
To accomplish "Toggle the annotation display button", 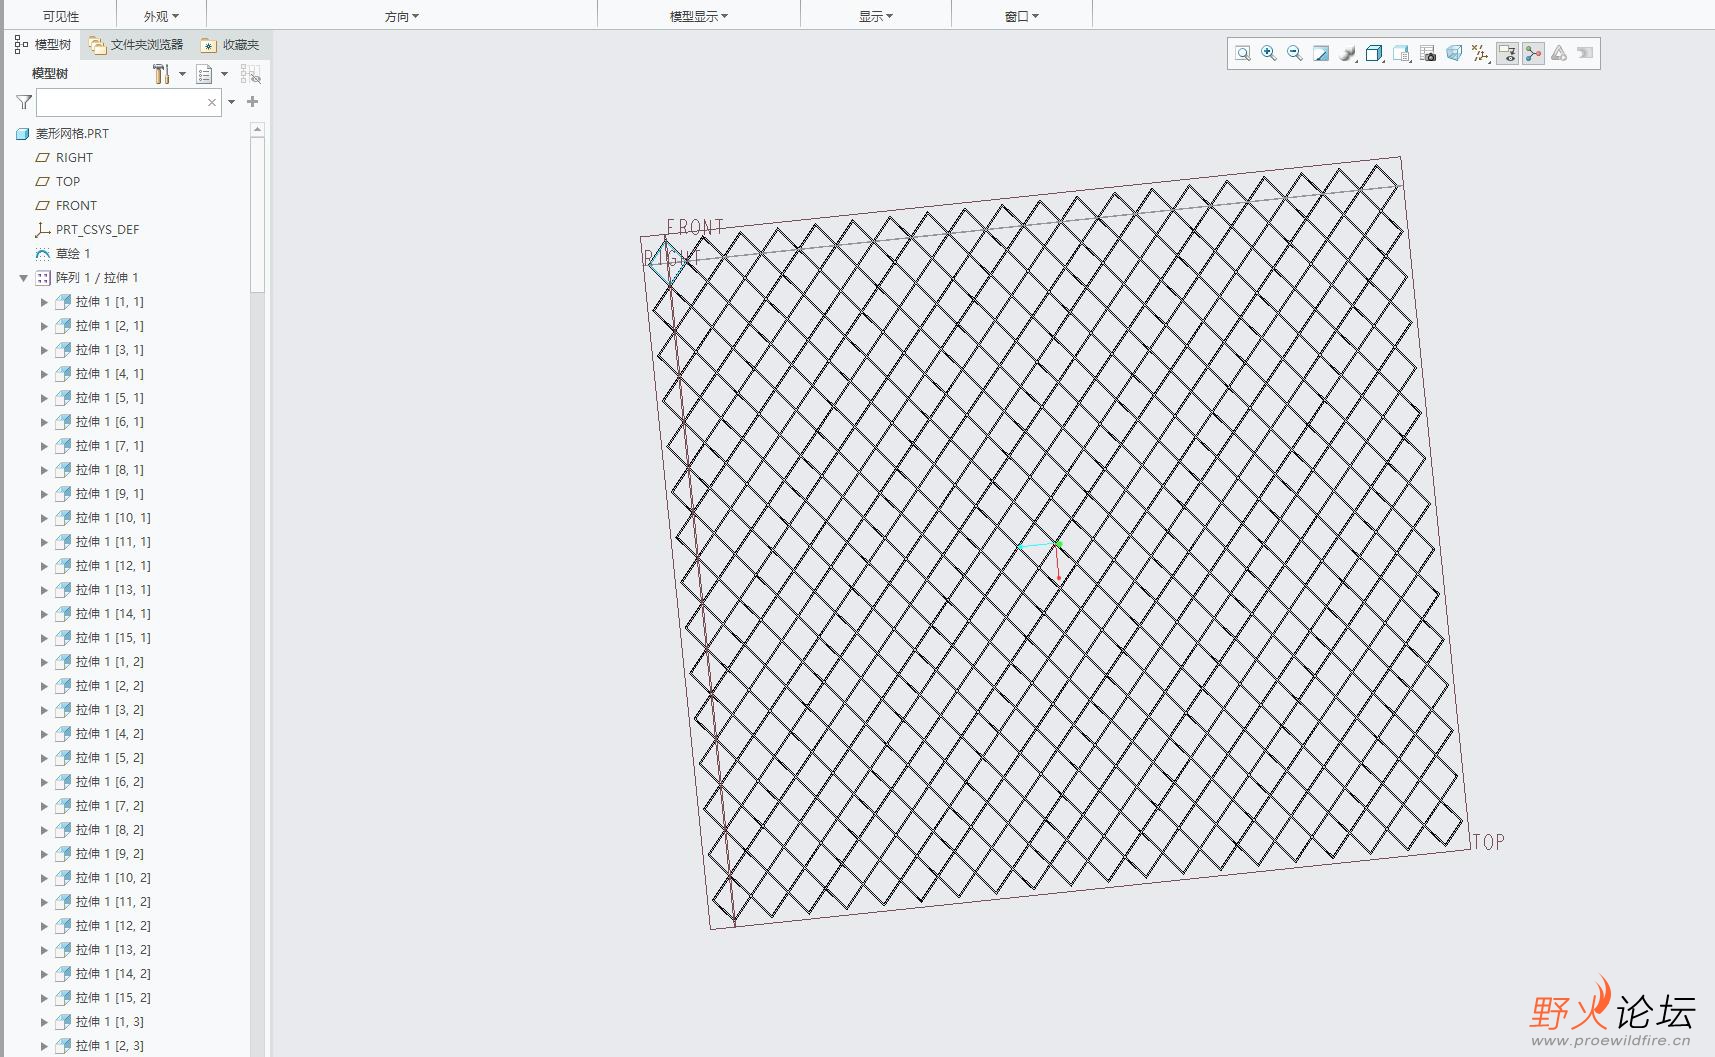I will pos(1507,54).
